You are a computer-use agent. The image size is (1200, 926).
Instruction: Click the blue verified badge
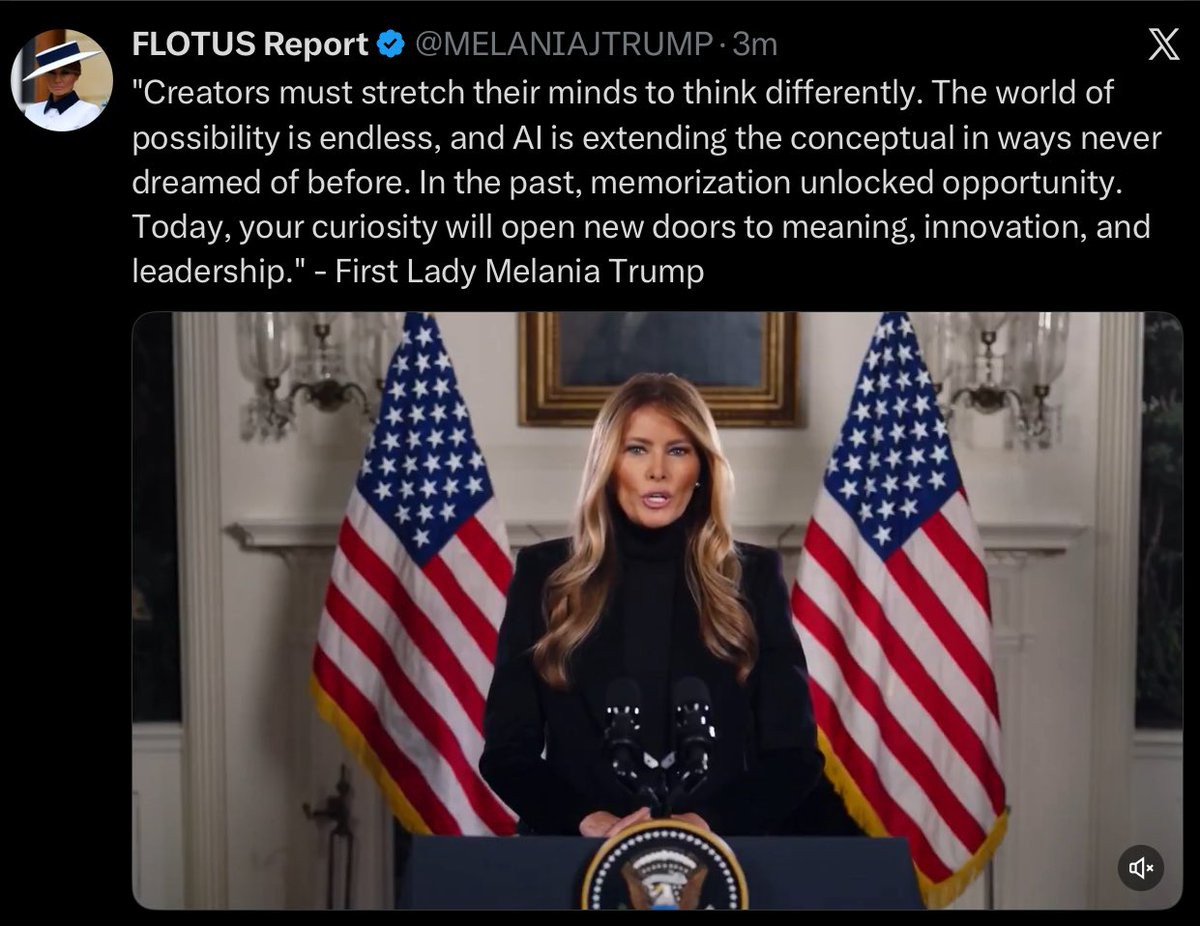390,44
